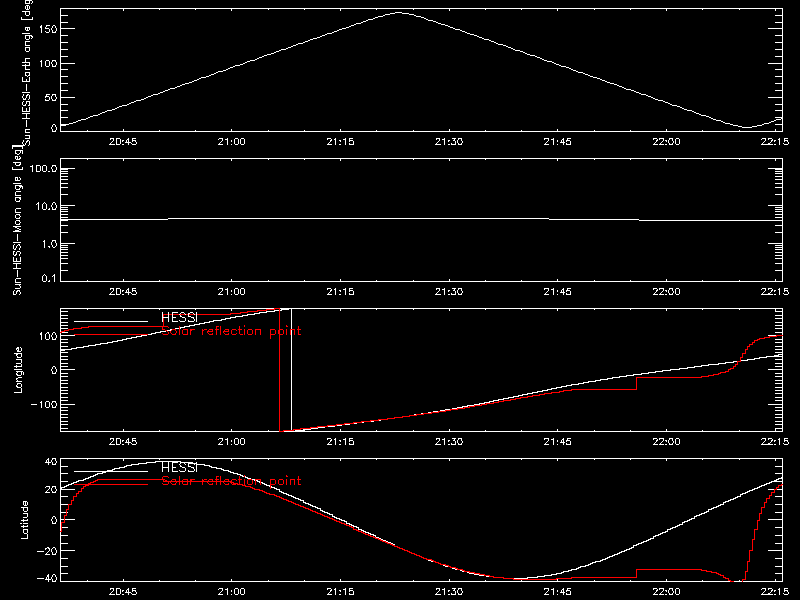
Task: Click the Sun-HESSI-Moon angle [deg] axis title
Action: click(17, 220)
